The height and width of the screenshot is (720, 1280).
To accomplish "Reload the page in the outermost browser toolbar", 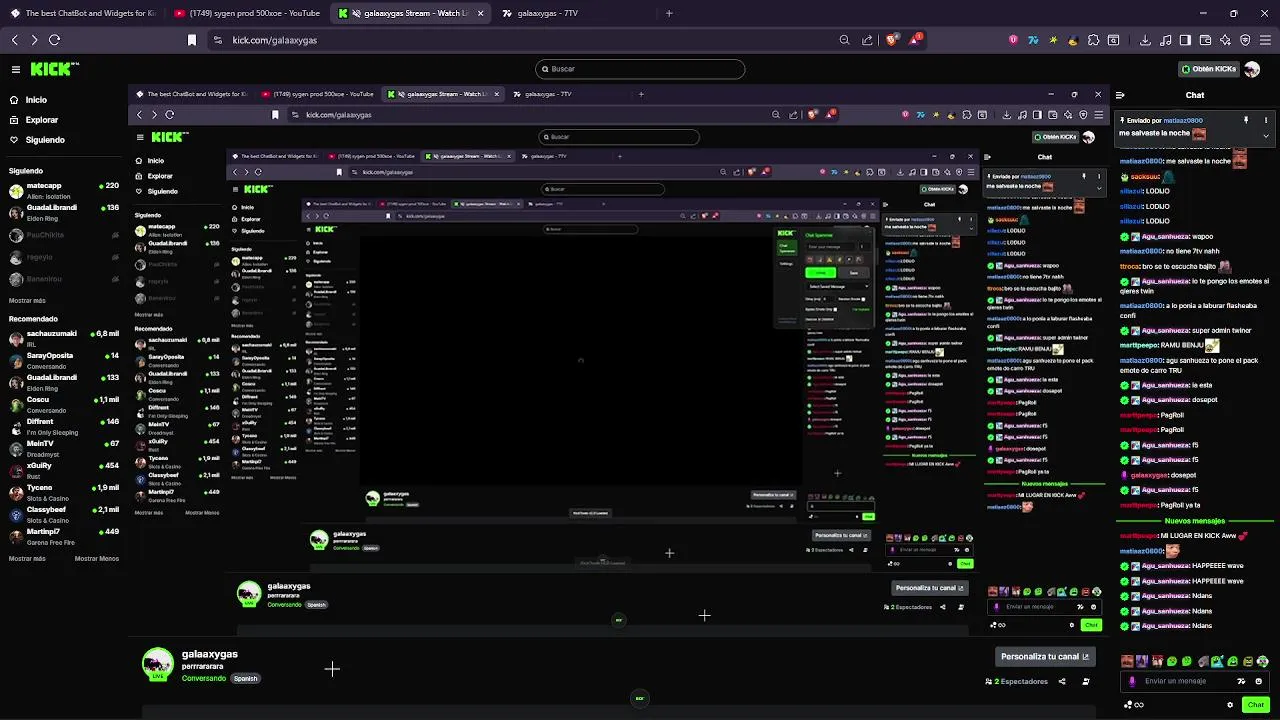I will click(x=54, y=40).
